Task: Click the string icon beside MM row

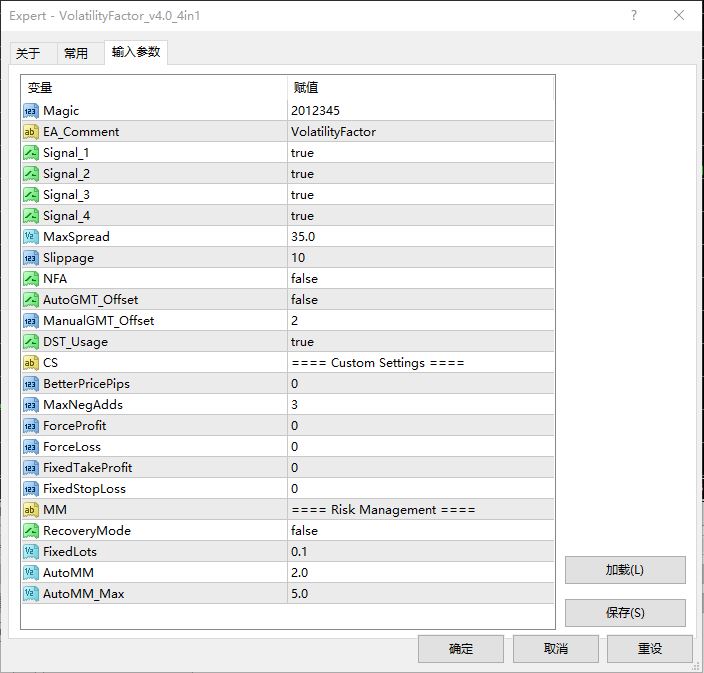Action: (x=31, y=510)
